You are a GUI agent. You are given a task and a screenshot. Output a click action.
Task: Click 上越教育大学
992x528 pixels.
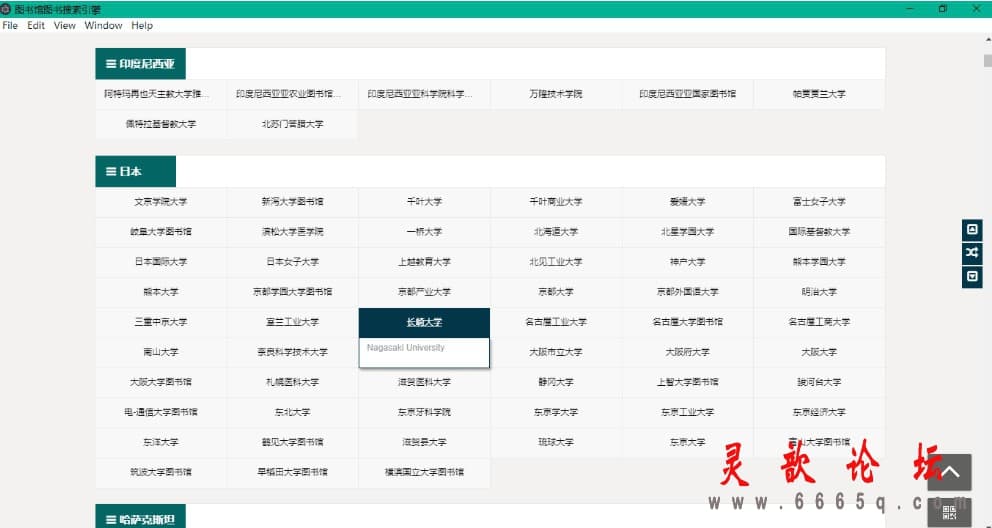pos(425,262)
